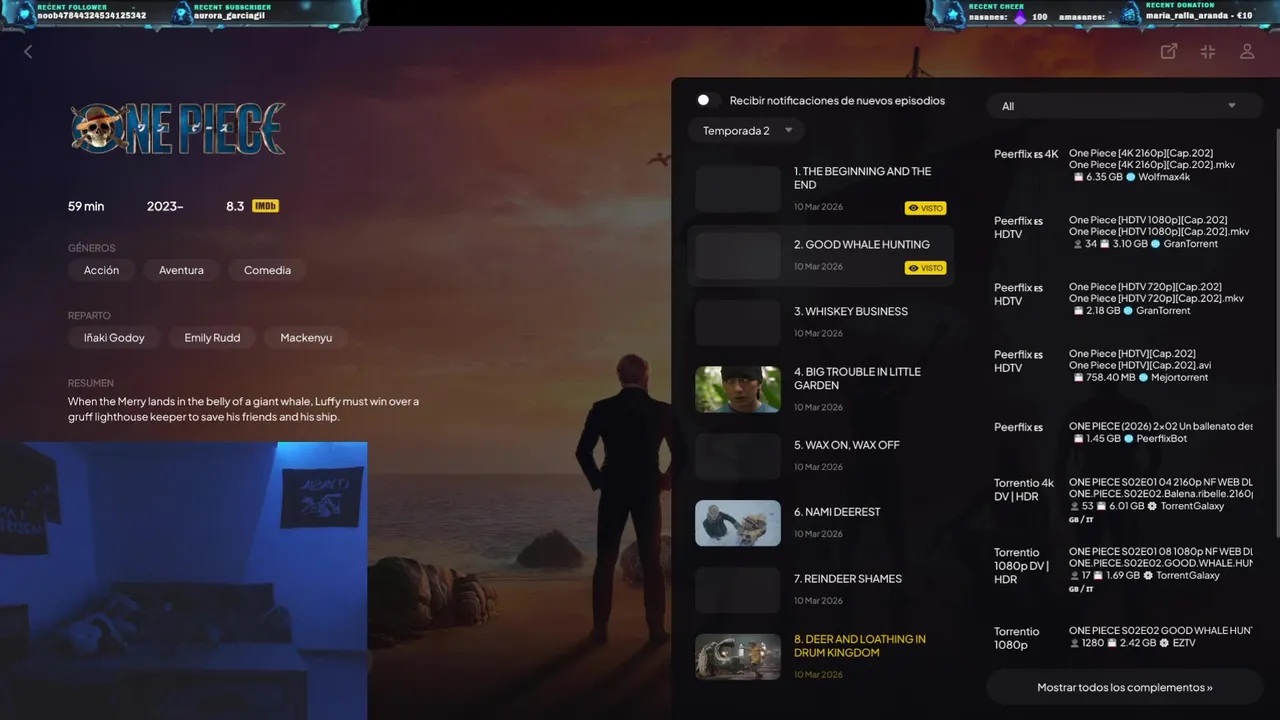Click VISTO eye badge on Good Whale Hunting
The height and width of the screenshot is (720, 1280).
[925, 268]
